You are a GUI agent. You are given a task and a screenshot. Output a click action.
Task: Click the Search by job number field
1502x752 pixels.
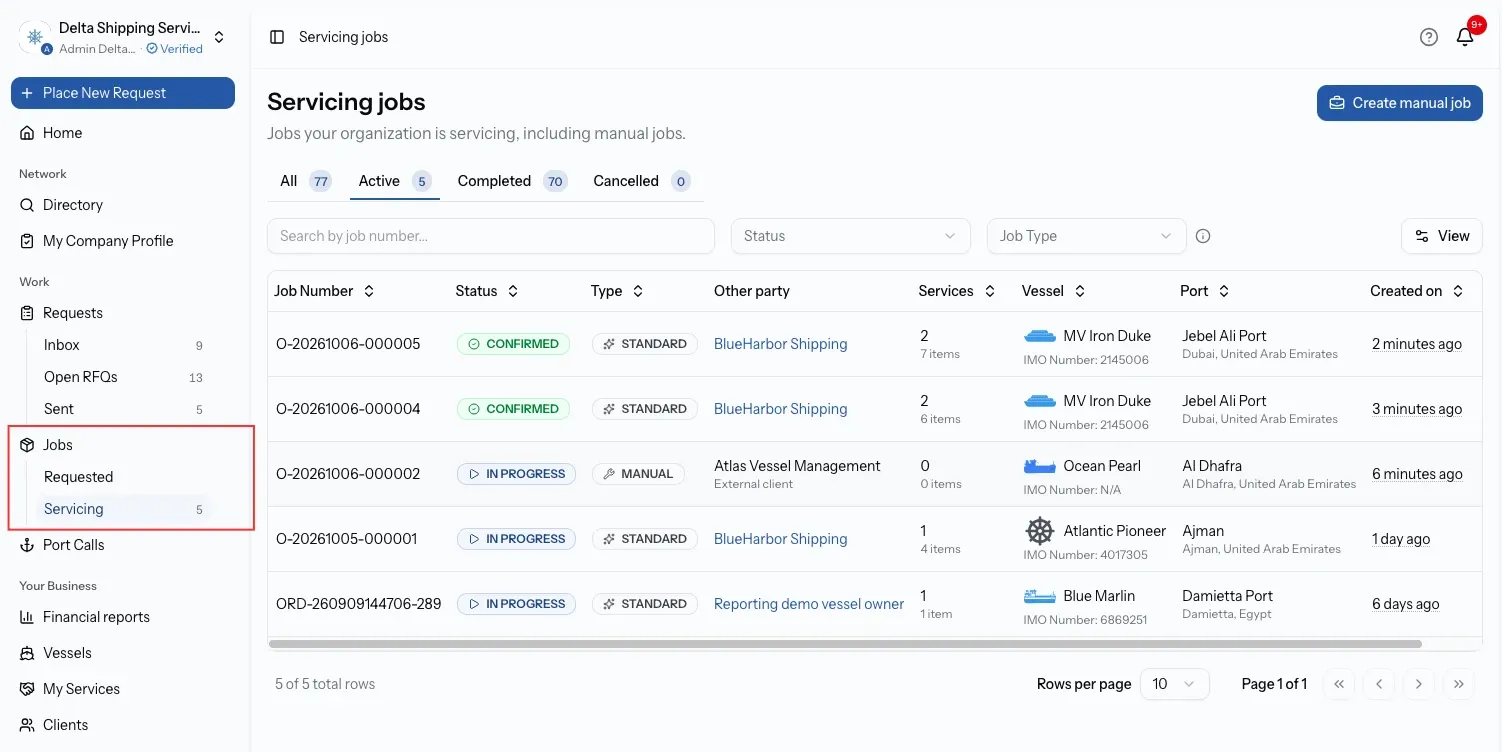click(491, 236)
